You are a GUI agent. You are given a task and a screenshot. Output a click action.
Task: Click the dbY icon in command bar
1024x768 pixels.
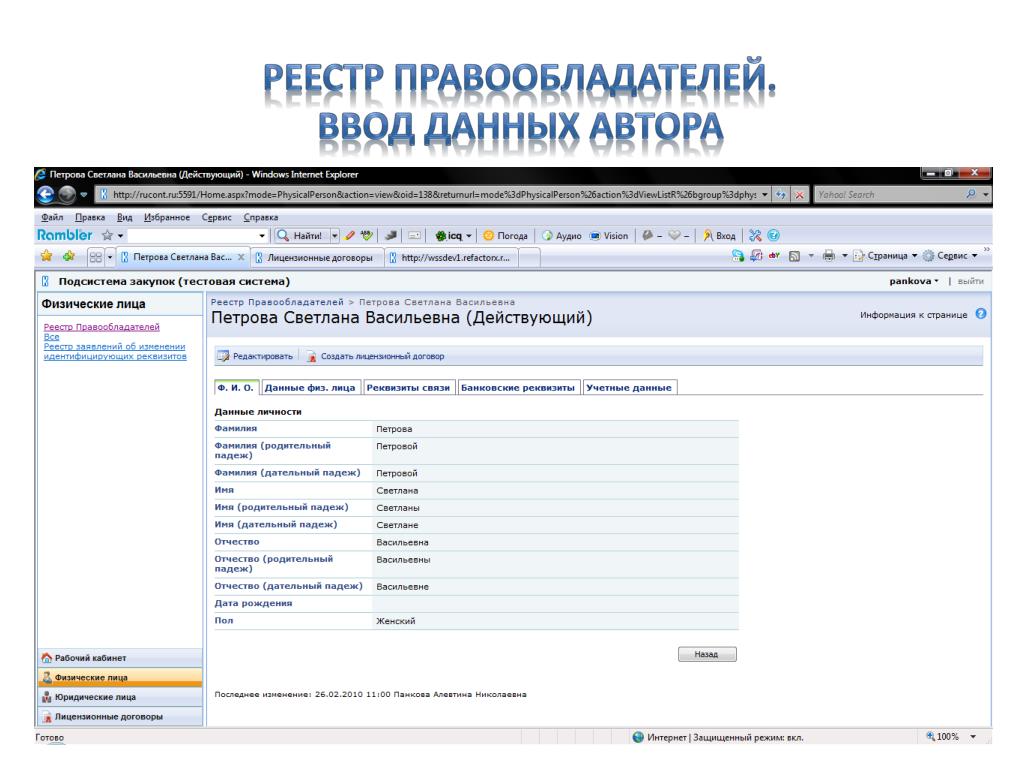click(x=775, y=256)
